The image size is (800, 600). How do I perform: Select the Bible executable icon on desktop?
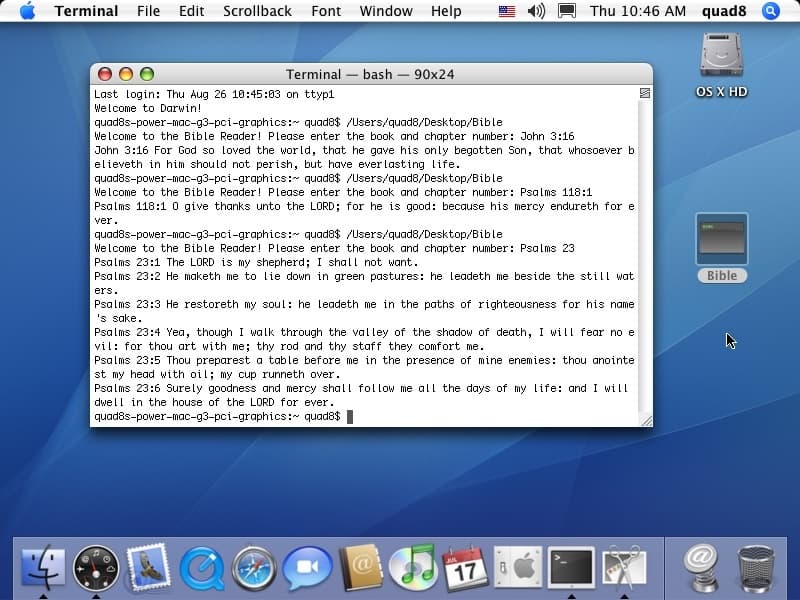721,239
